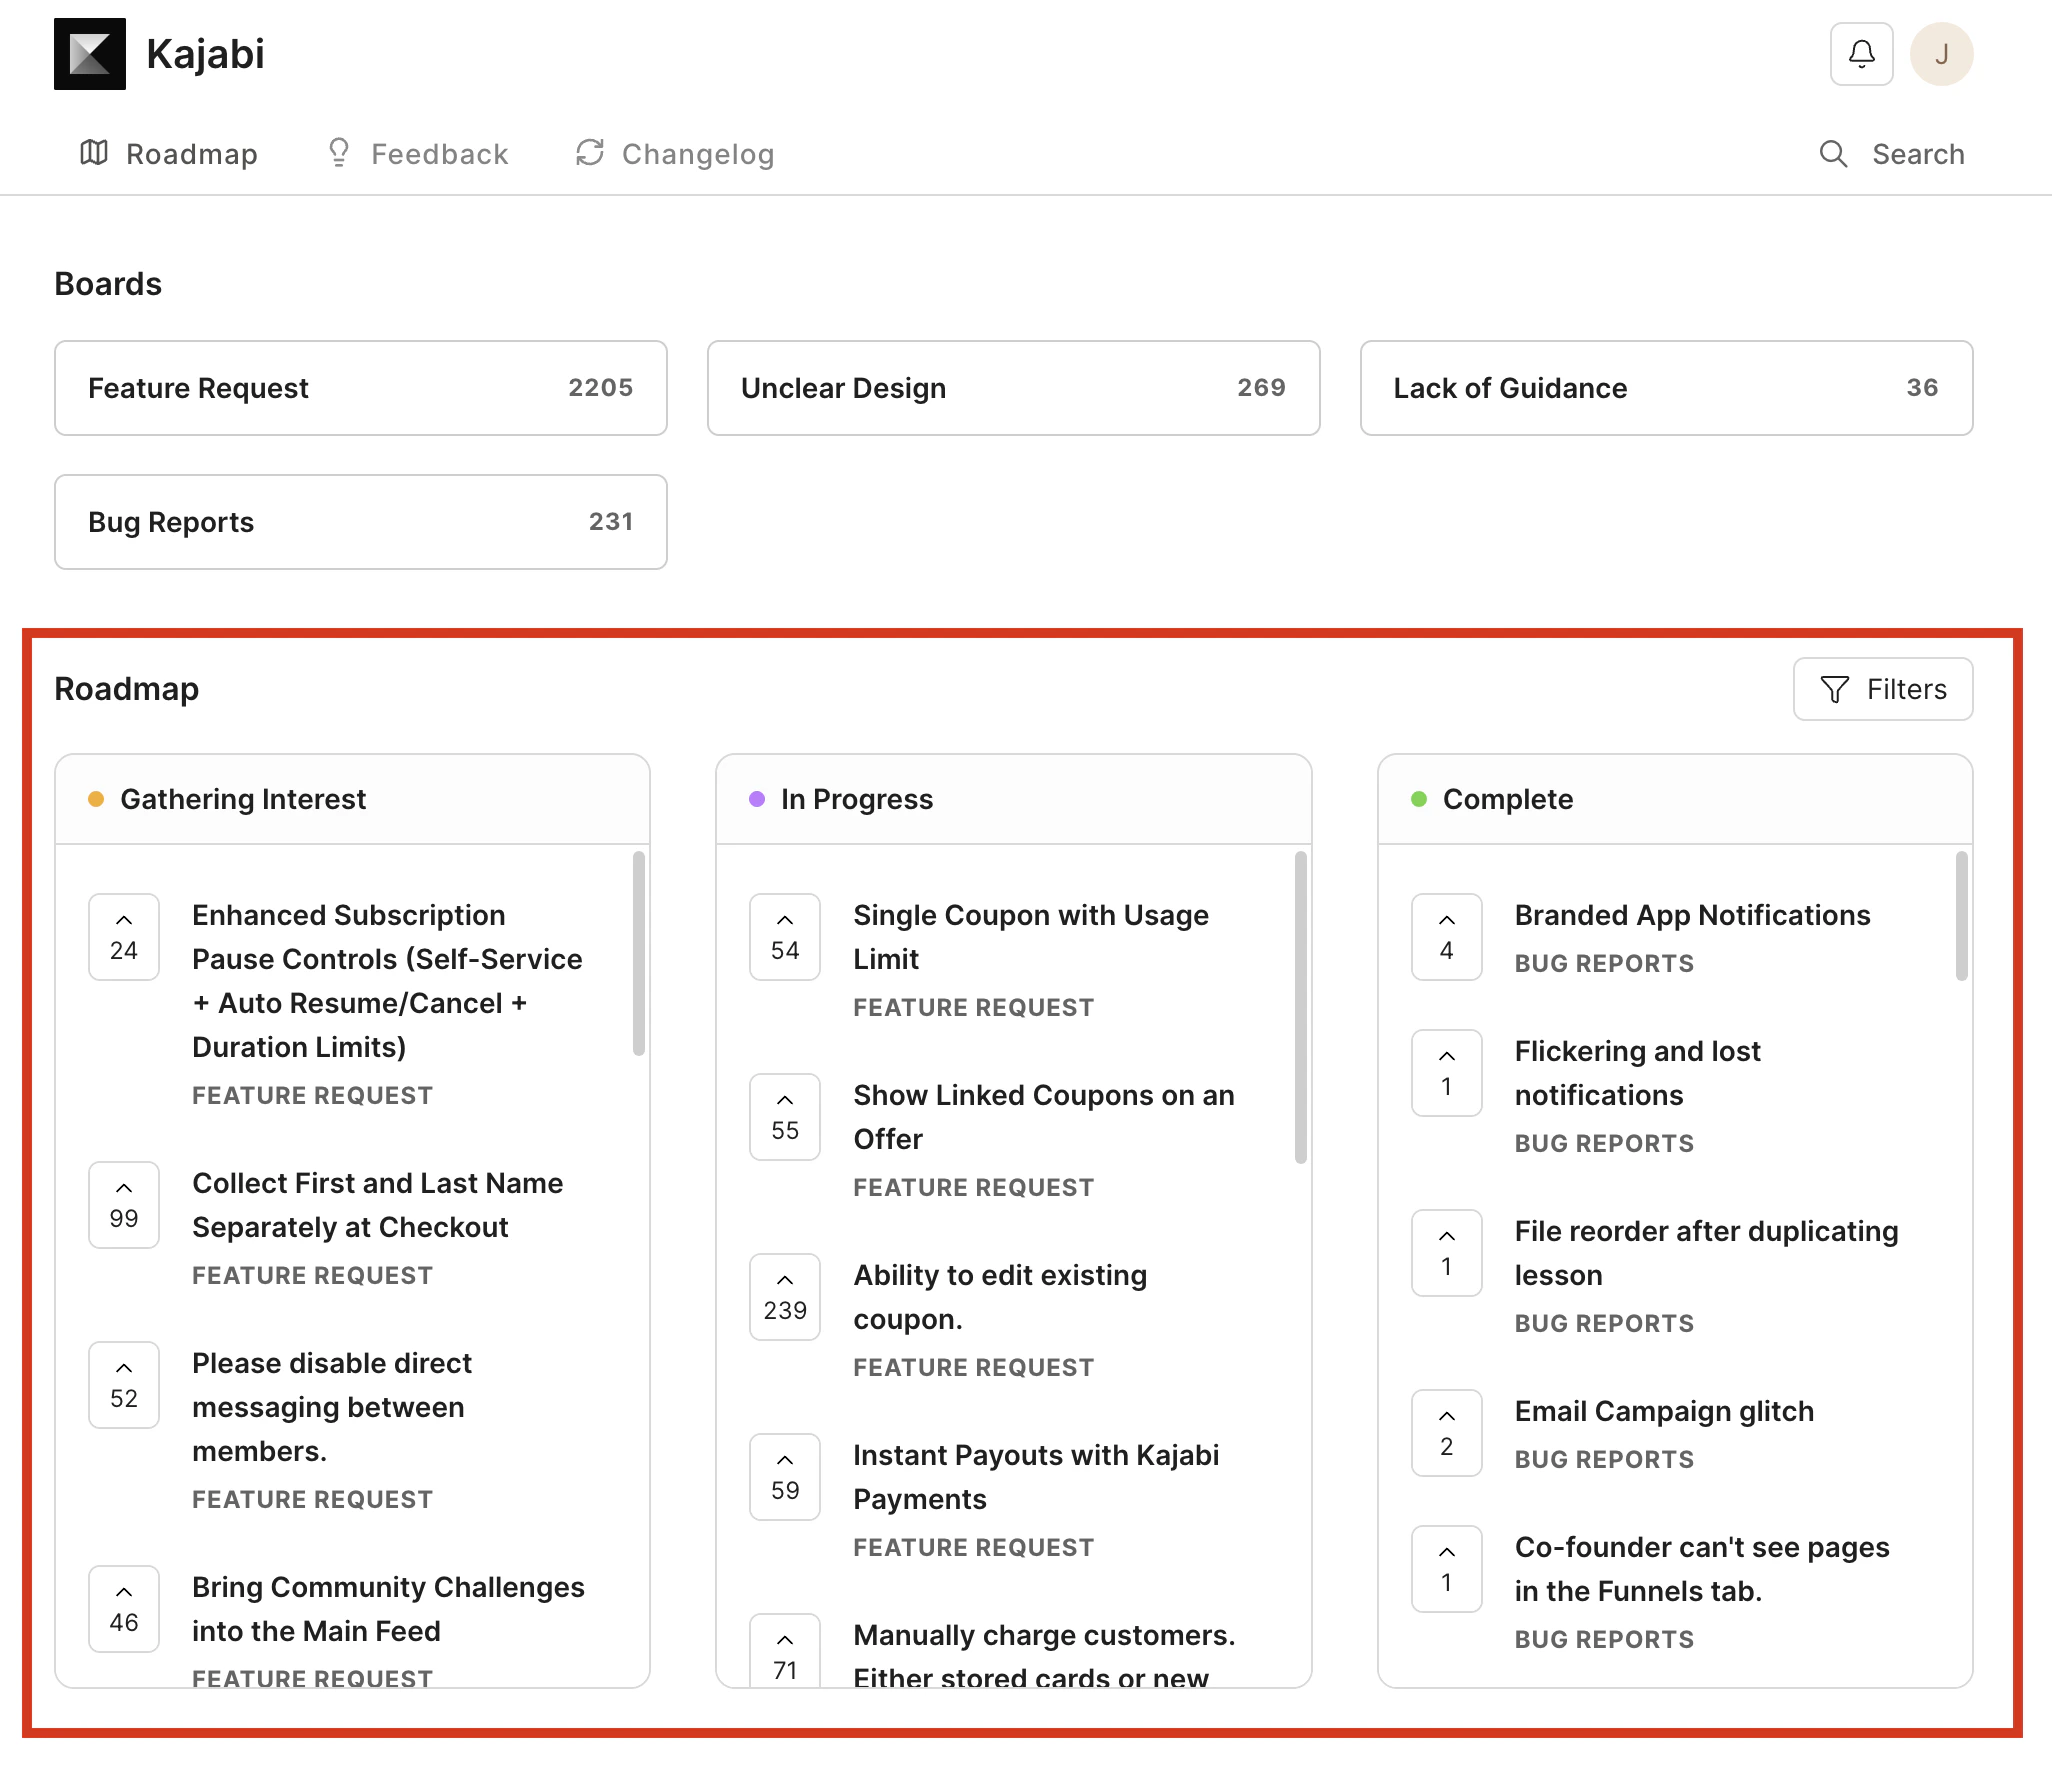Image resolution: width=2052 pixels, height=1780 pixels.
Task: Open the Unclear Design board
Action: tap(1014, 388)
